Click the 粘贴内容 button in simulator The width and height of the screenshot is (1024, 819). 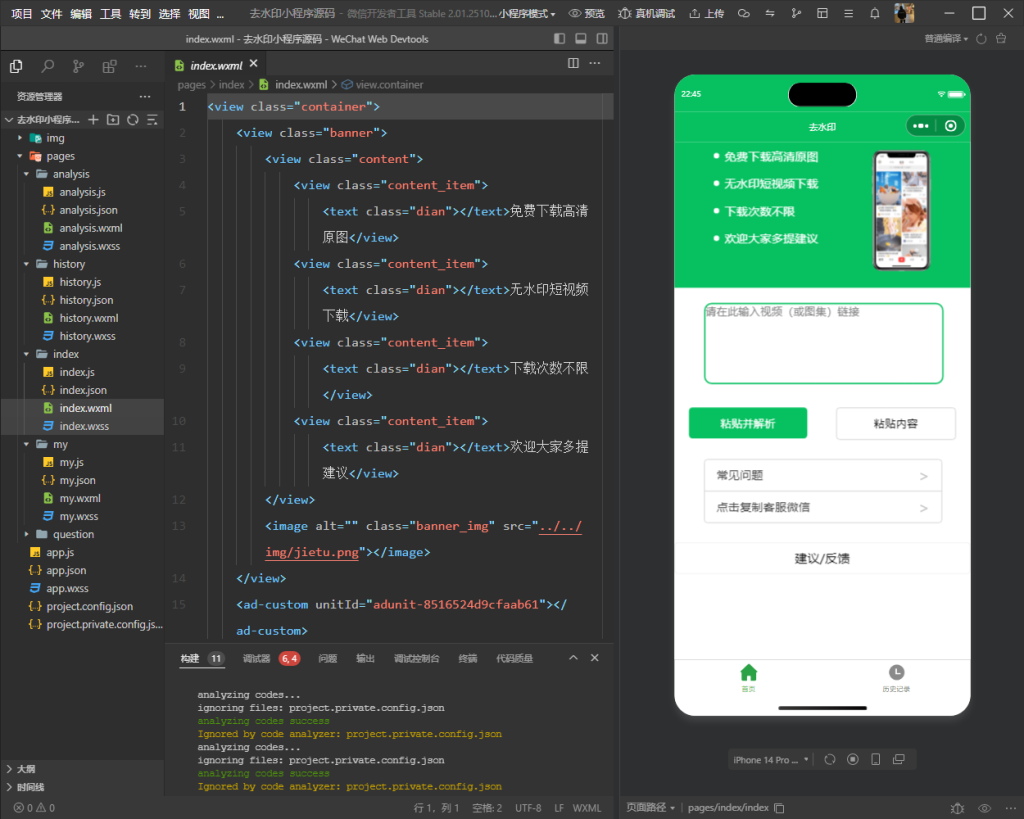[895, 423]
